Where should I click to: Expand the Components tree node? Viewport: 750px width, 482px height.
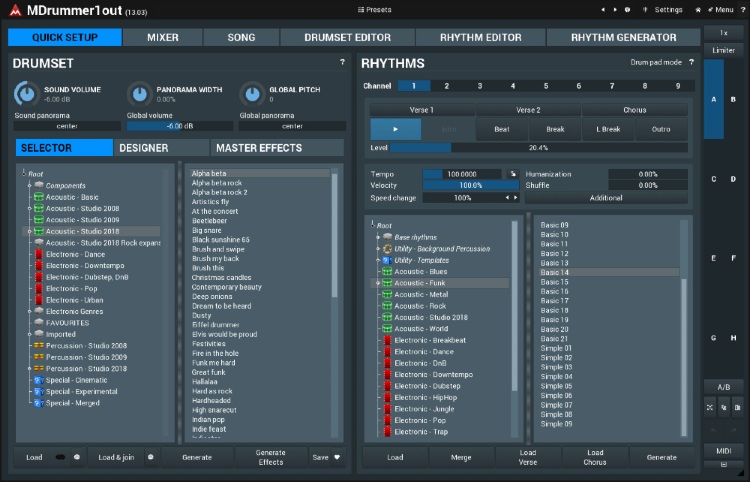30,186
